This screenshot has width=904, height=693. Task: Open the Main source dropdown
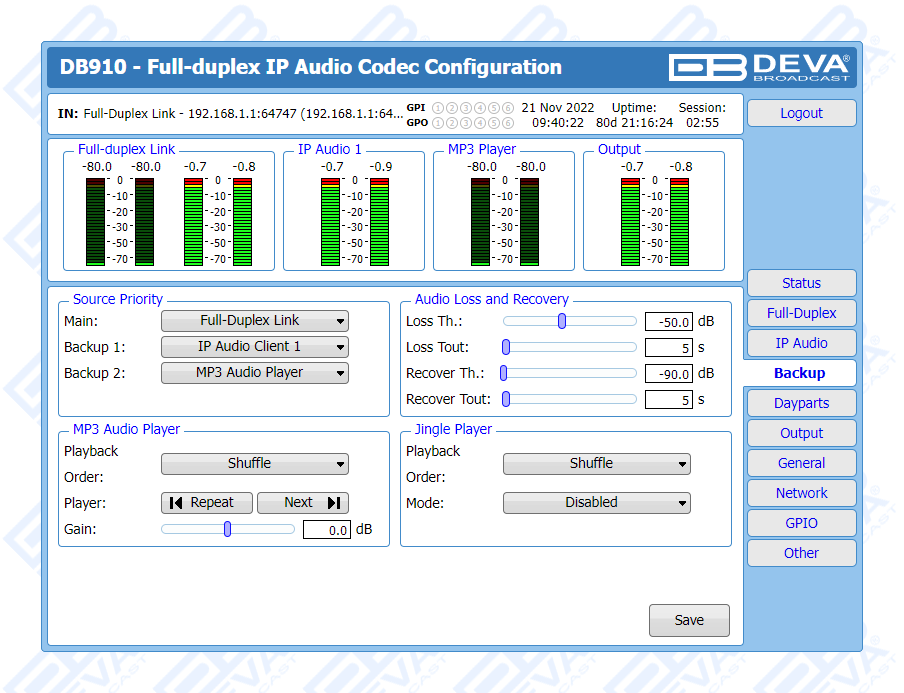[x=255, y=321]
